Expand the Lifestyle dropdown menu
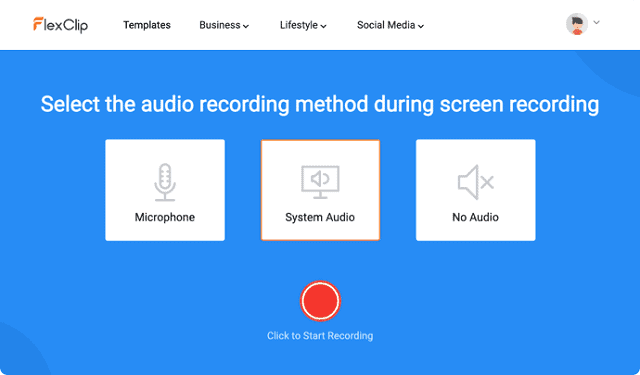Image resolution: width=640 pixels, height=375 pixels. 303,25
